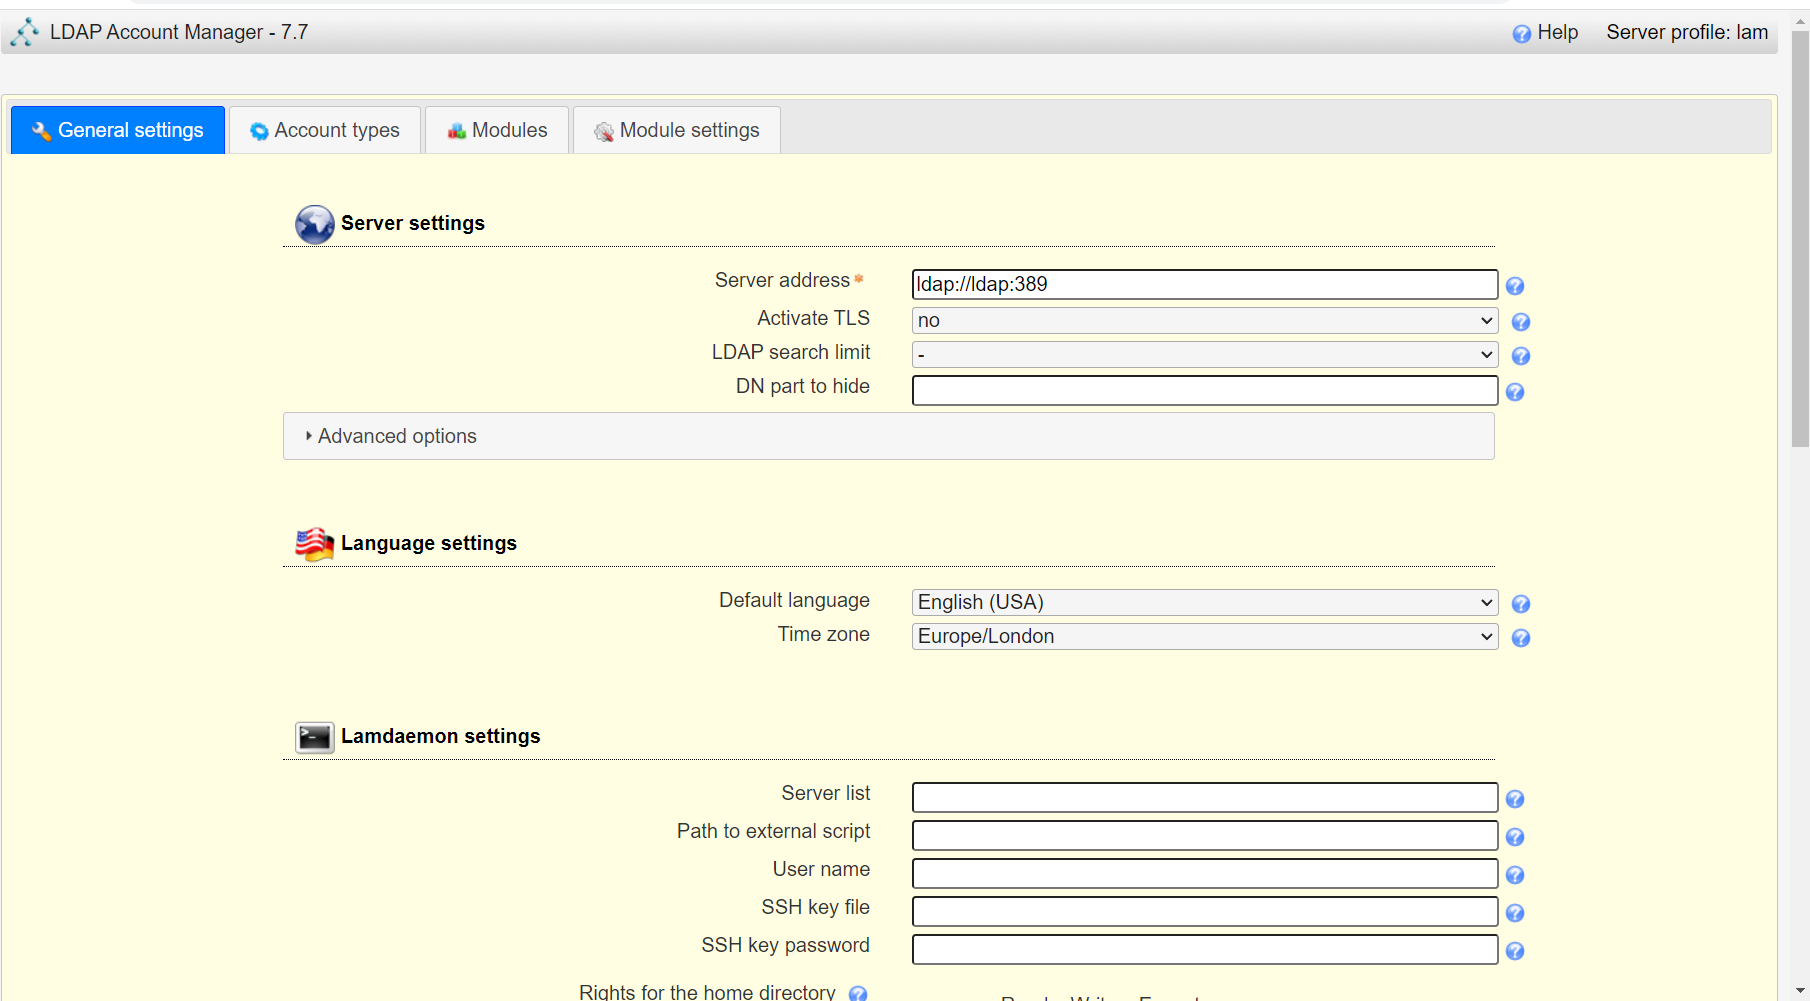Click the Lamdaemon settings terminal icon
The image size is (1810, 1001).
tap(314, 737)
